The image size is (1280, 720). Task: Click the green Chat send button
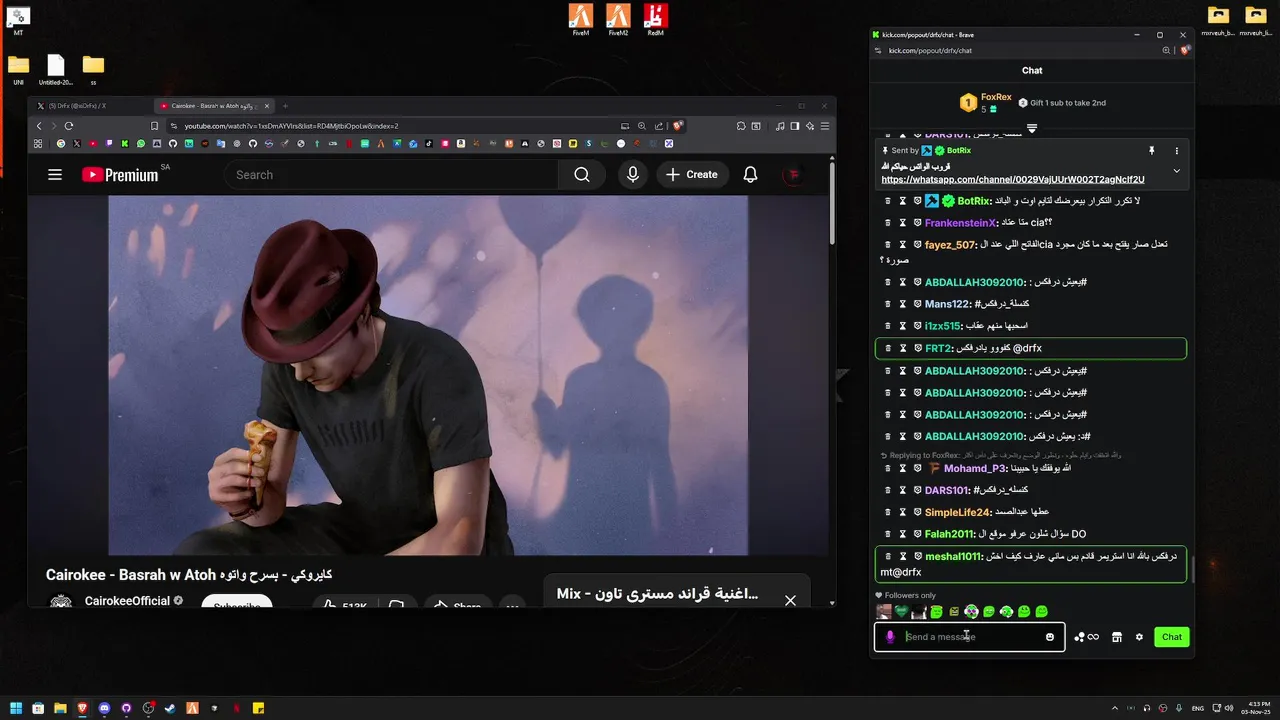pos(1172,637)
